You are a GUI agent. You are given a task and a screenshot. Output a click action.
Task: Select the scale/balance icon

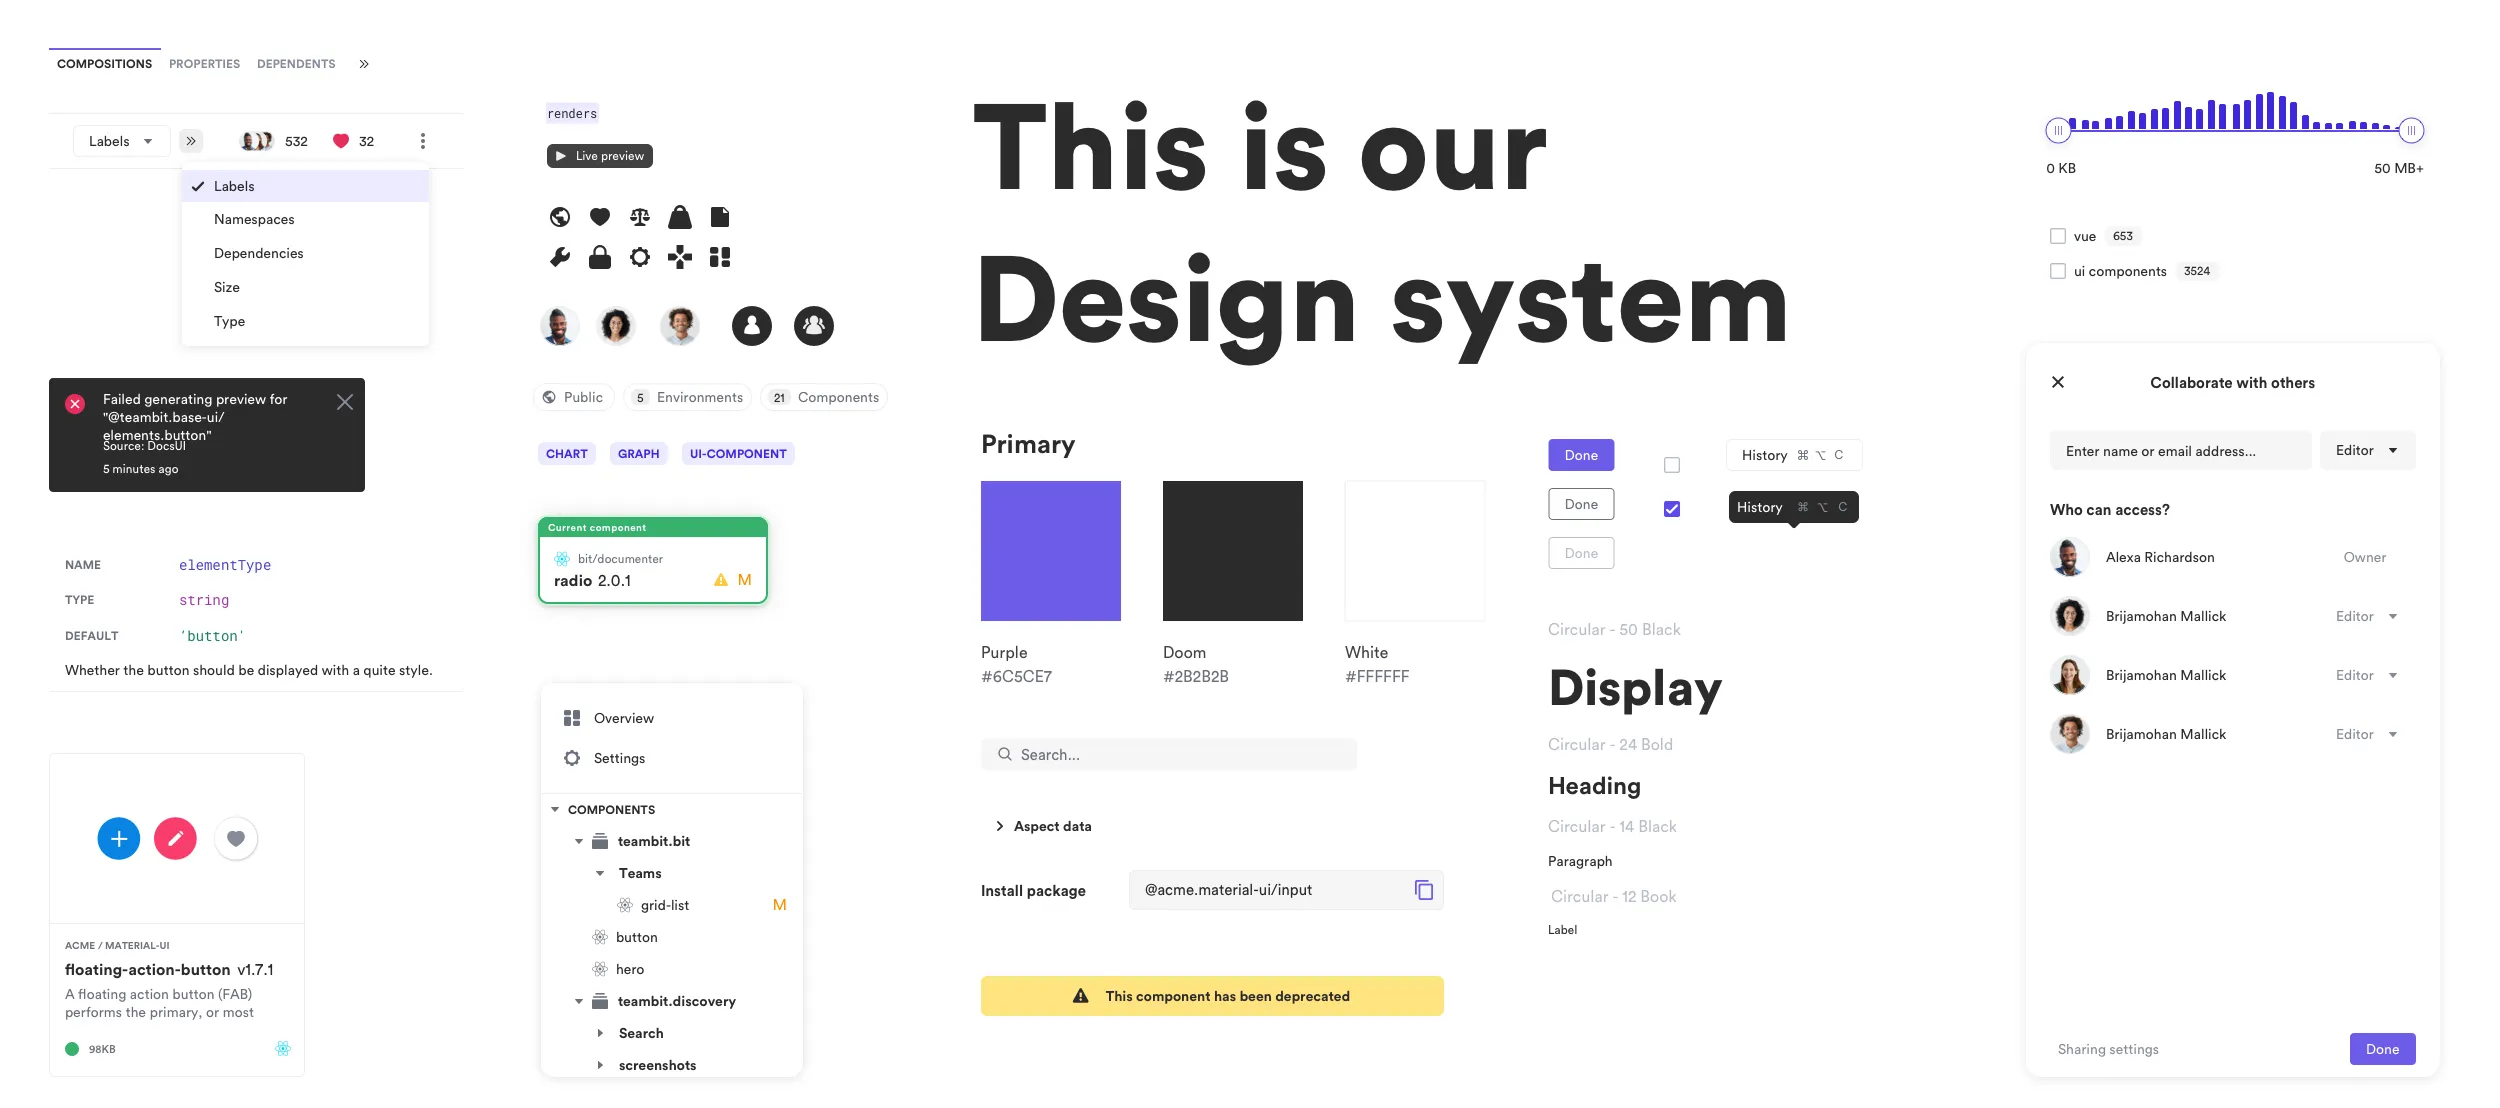[638, 217]
